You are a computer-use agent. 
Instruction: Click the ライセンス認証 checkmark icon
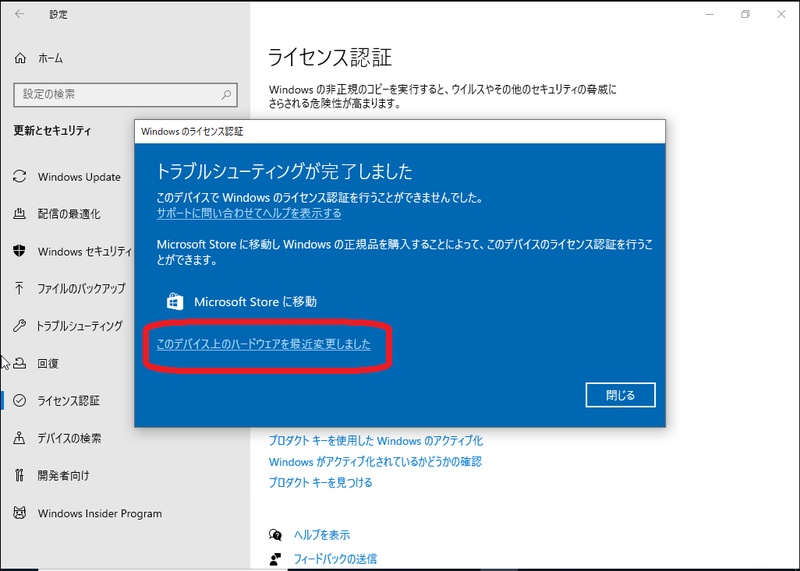pos(19,401)
